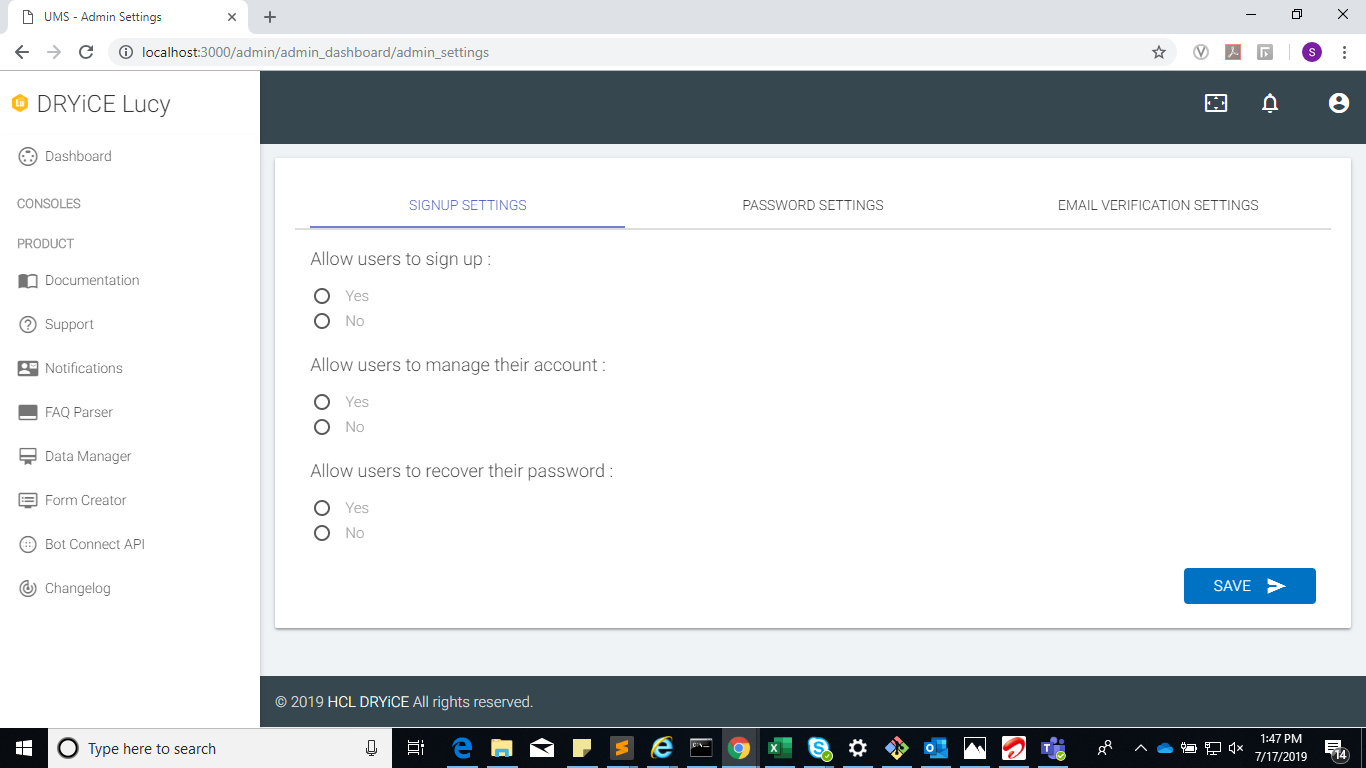Open the notification bell in header
This screenshot has width=1366, height=768.
(x=1270, y=103)
